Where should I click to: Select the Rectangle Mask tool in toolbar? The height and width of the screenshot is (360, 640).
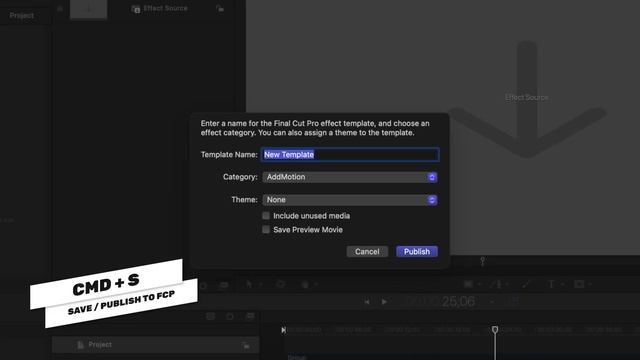coord(579,284)
